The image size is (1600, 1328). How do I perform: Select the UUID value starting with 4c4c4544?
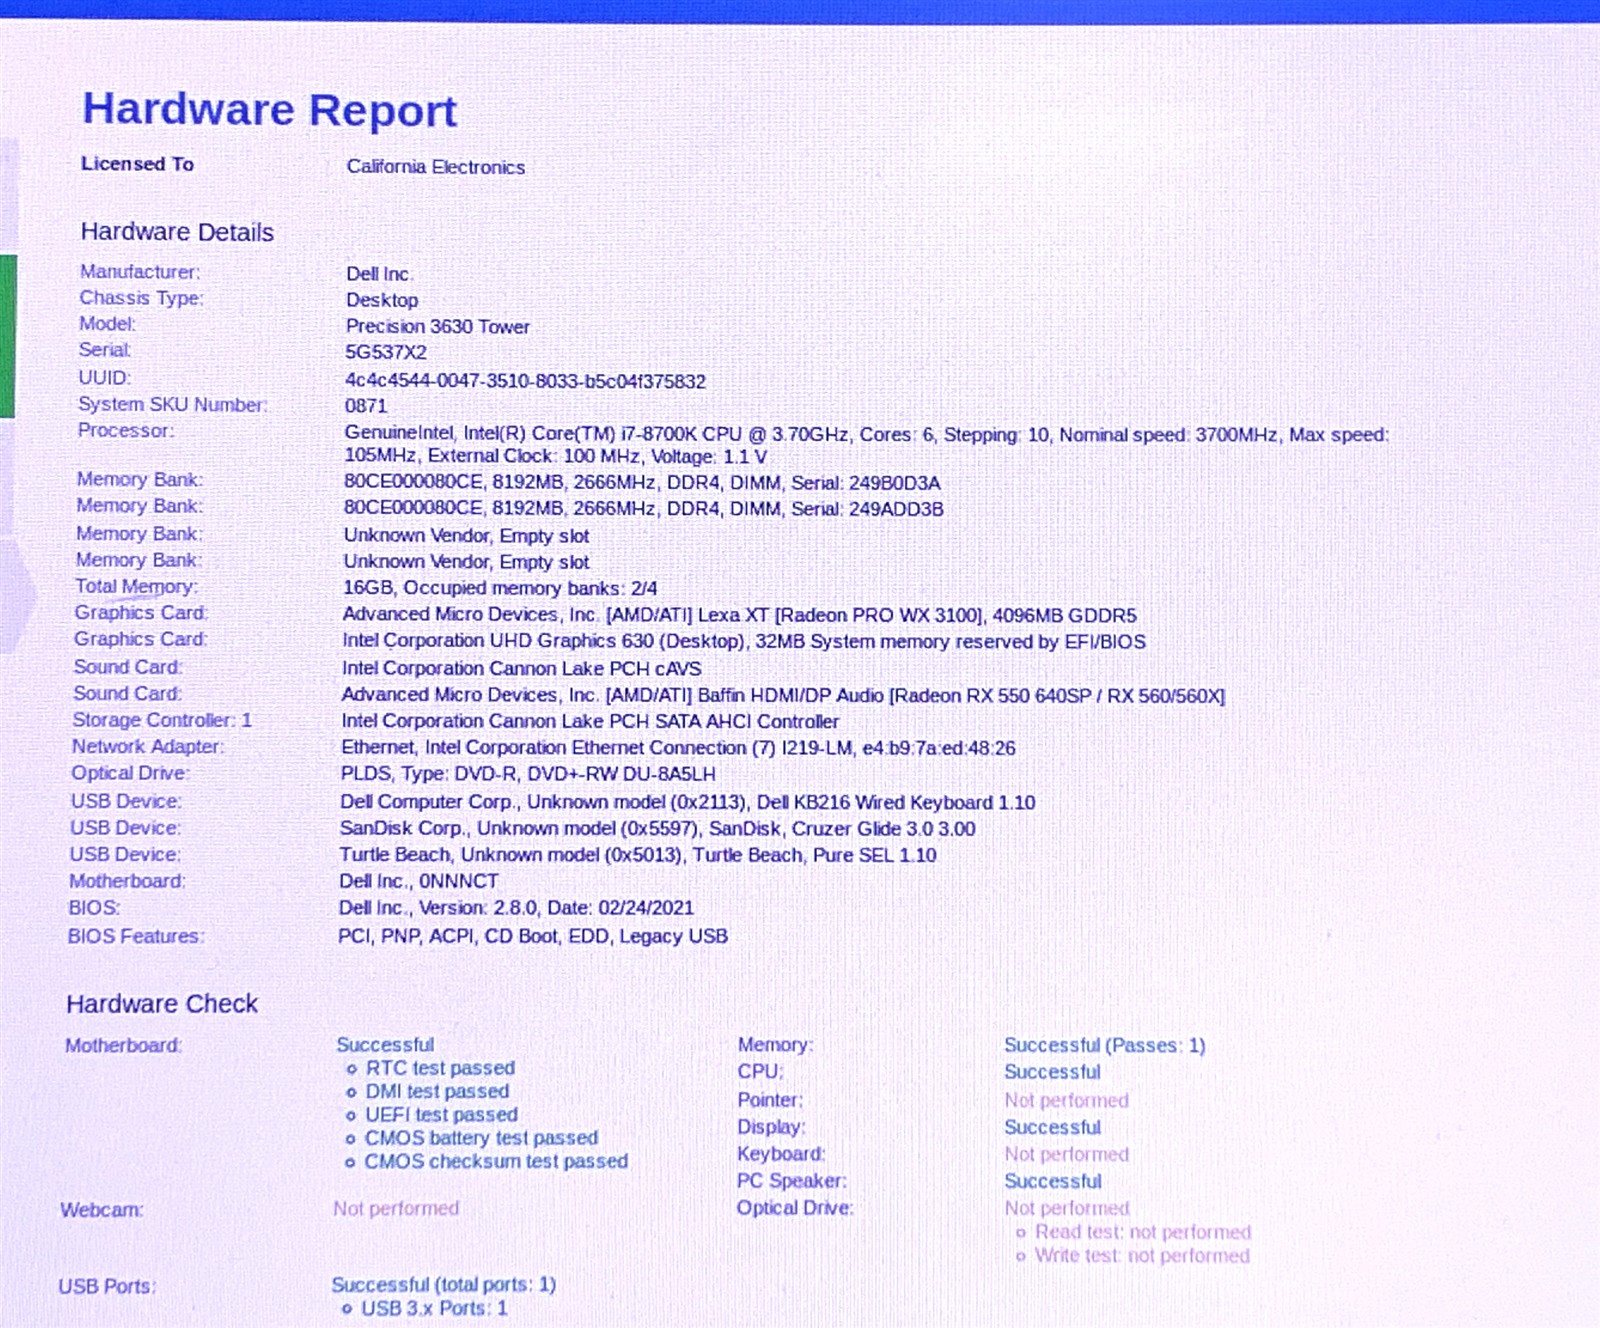point(525,381)
